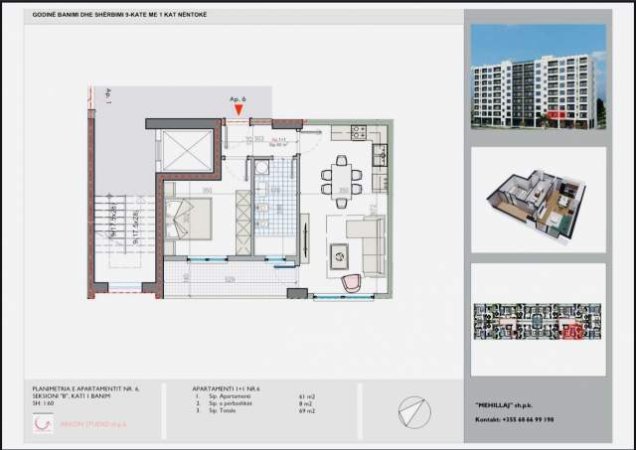Screen dimensions: 636x450
Task: Click the '"MEHILLAJ" sh.p.k.' company name
Action: click(x=503, y=405)
